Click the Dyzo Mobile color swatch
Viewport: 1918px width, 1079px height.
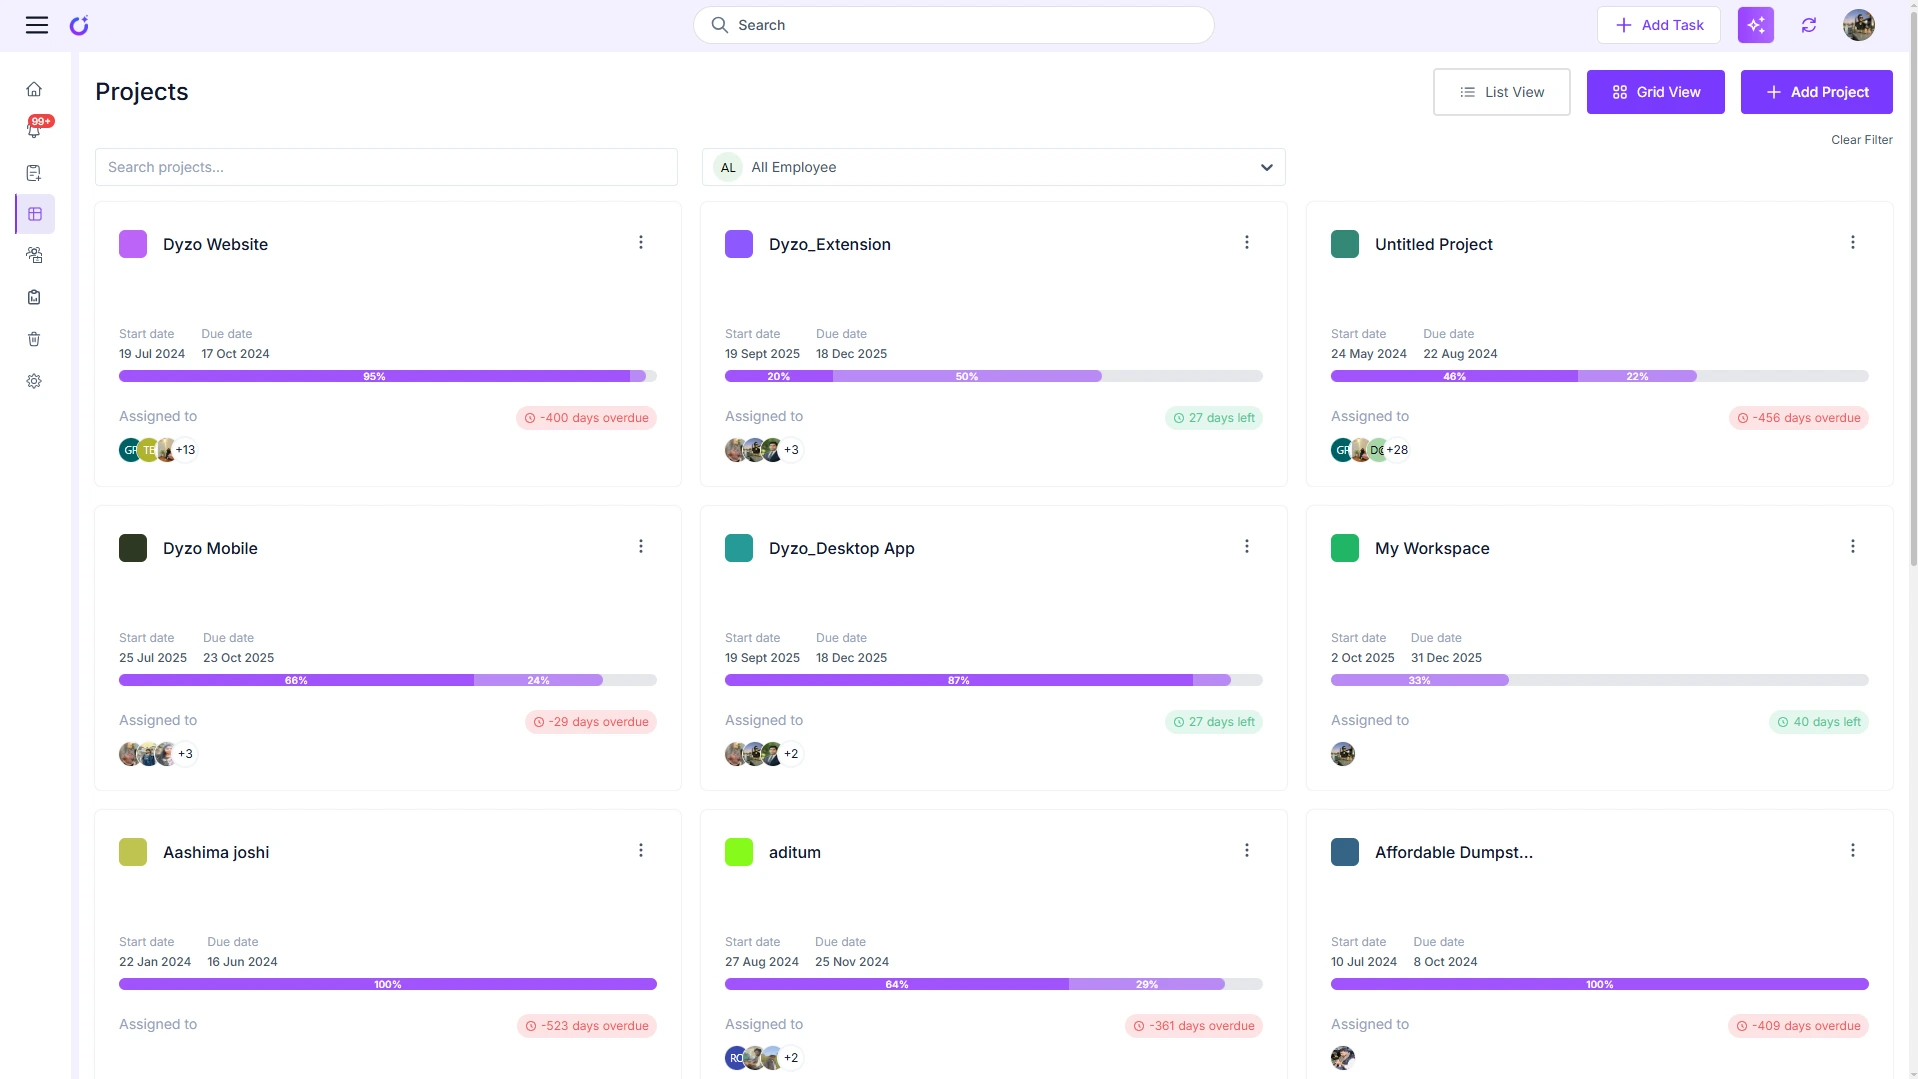(133, 548)
